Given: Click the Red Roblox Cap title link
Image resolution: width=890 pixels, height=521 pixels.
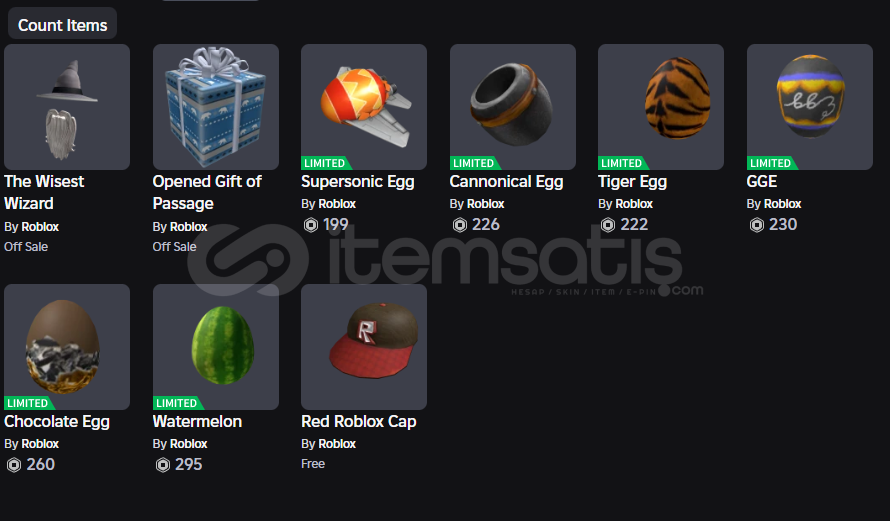Looking at the screenshot, I should (x=359, y=421).
